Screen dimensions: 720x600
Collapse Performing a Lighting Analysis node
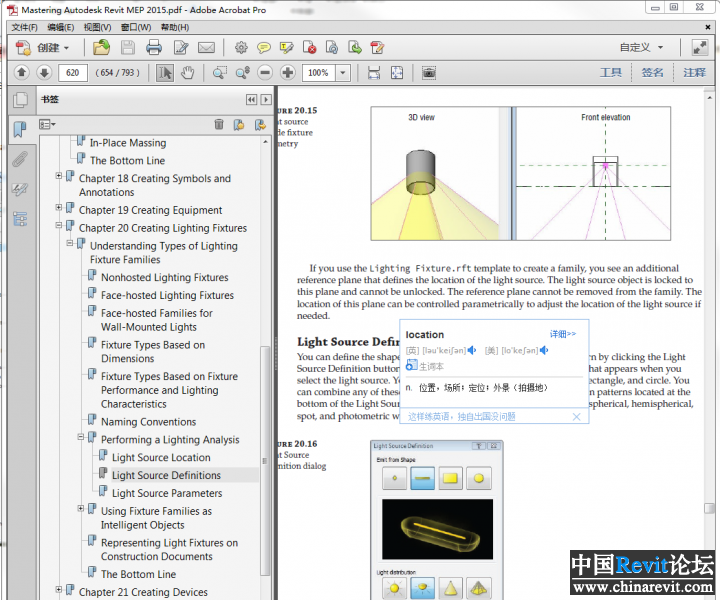[x=81, y=437]
